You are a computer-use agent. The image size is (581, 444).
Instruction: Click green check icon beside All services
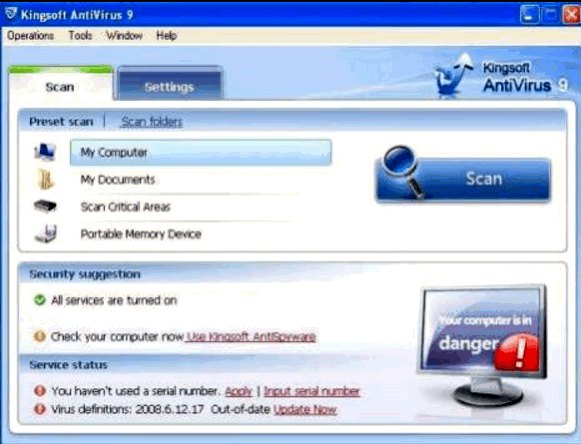[40, 300]
